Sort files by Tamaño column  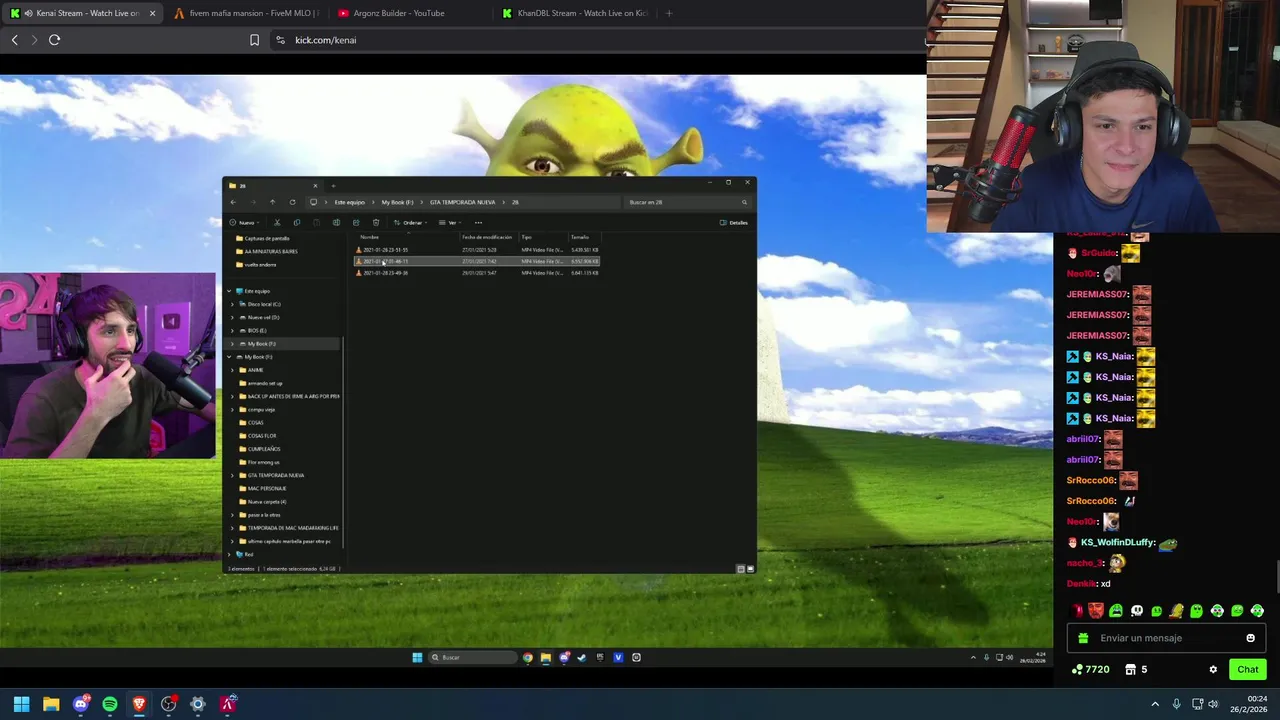coord(580,237)
